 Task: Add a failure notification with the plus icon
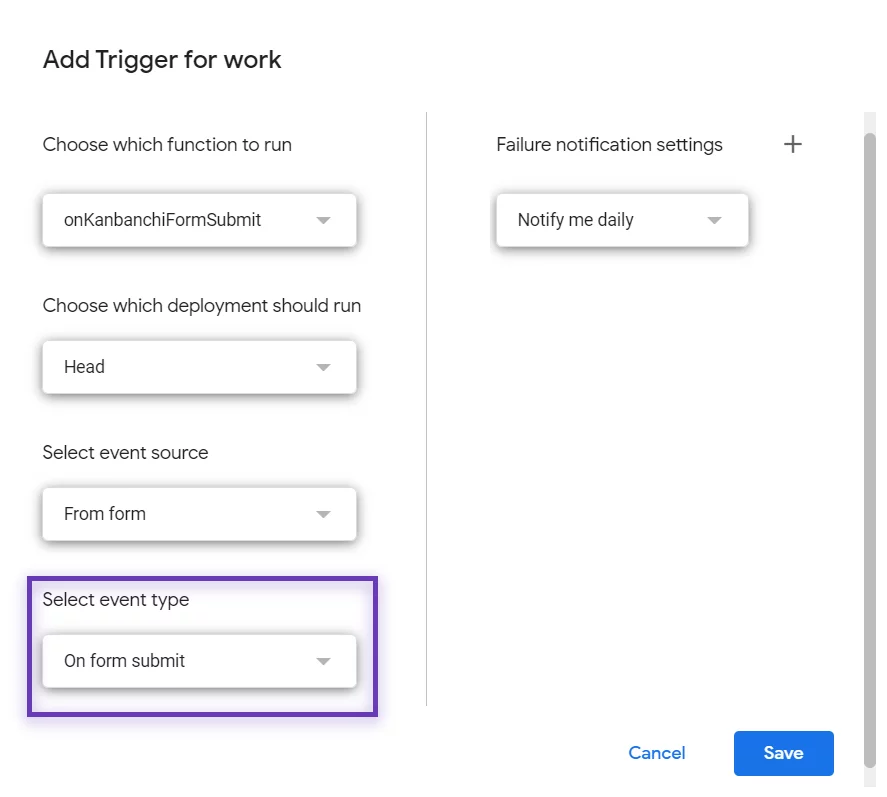tap(793, 144)
